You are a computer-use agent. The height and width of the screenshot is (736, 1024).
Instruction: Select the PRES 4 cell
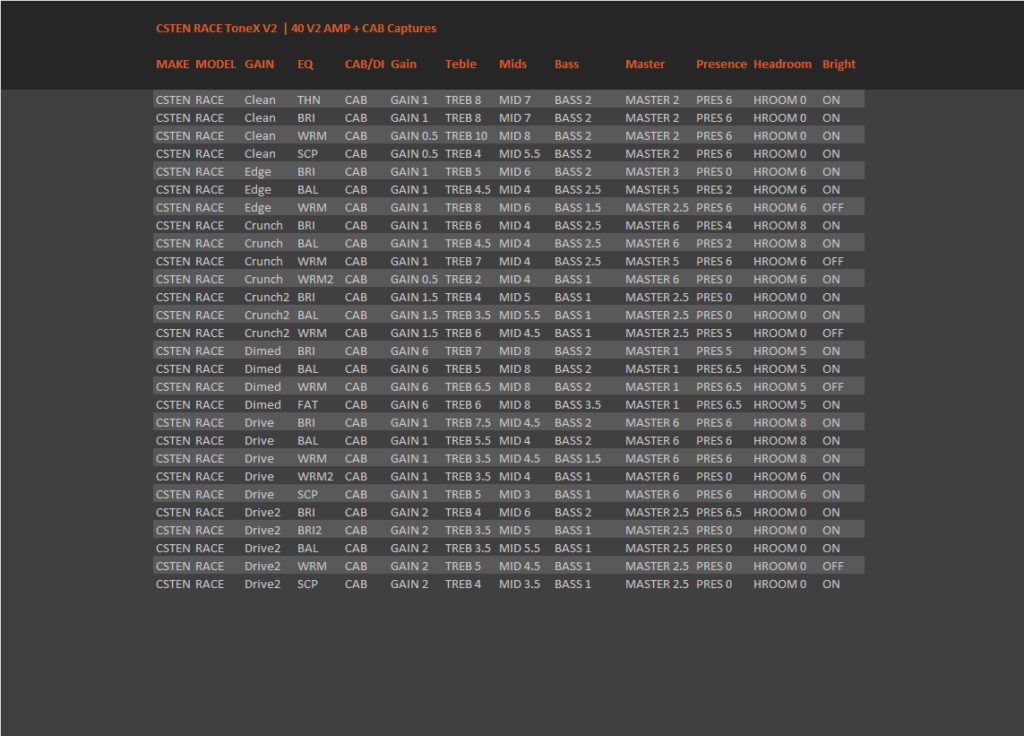point(714,225)
